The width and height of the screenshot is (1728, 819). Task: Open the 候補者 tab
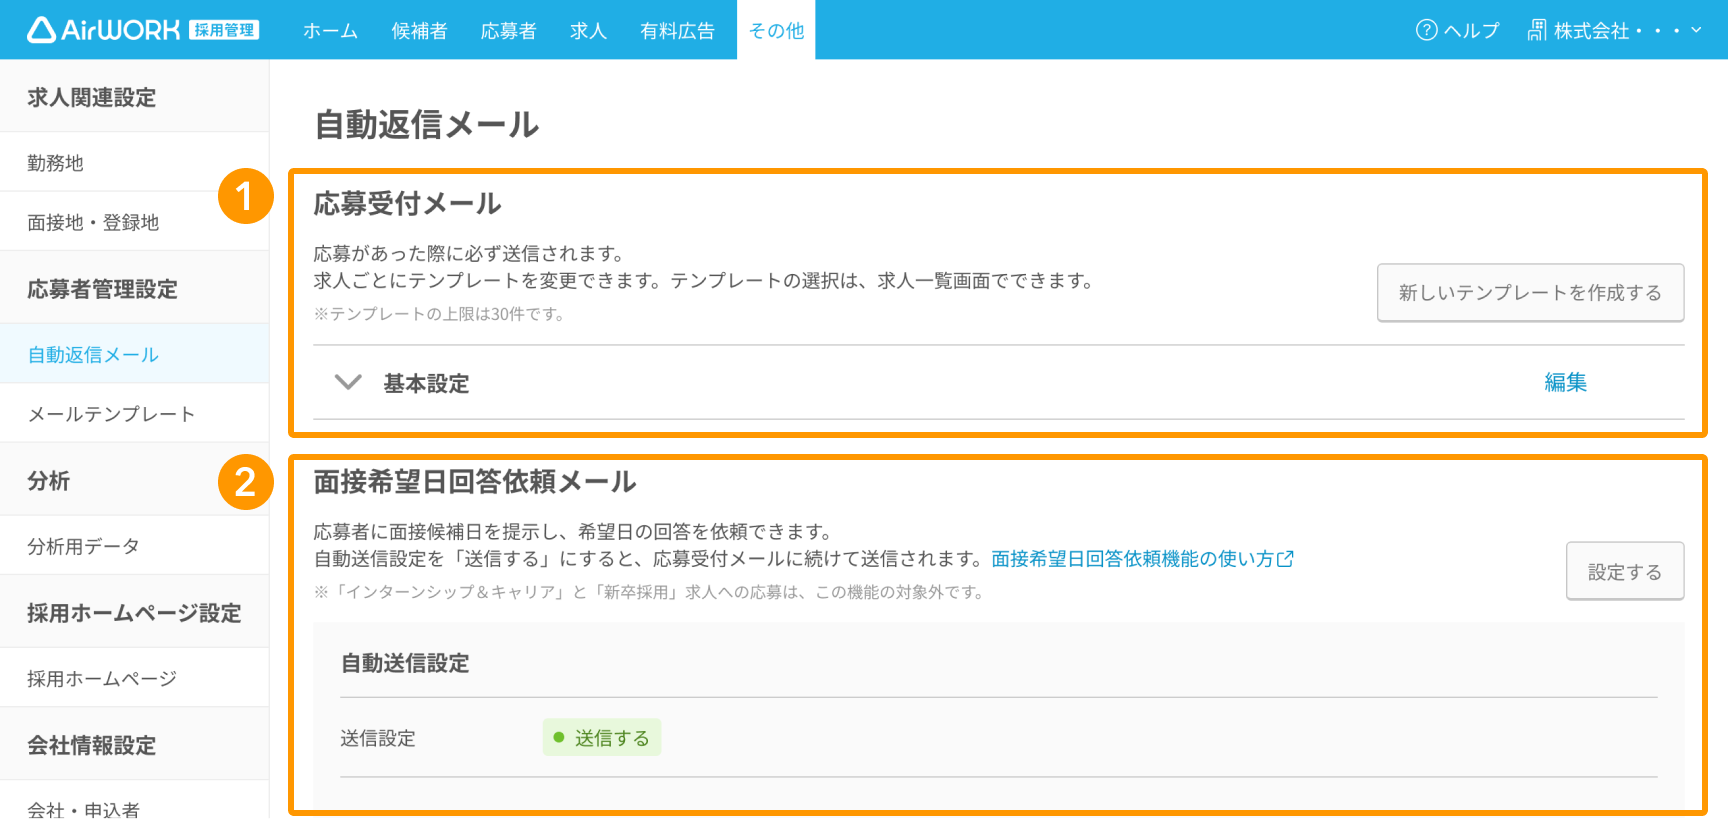click(x=419, y=31)
